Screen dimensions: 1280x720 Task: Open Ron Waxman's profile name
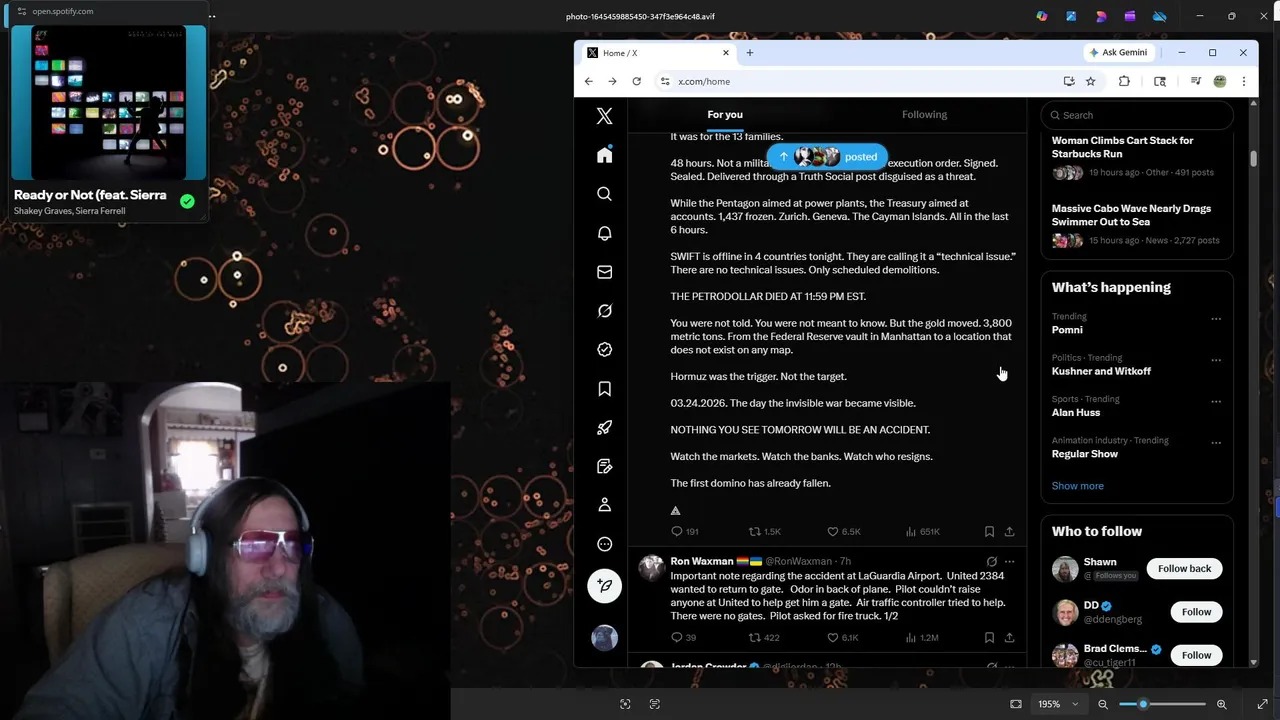pyautogui.click(x=701, y=562)
